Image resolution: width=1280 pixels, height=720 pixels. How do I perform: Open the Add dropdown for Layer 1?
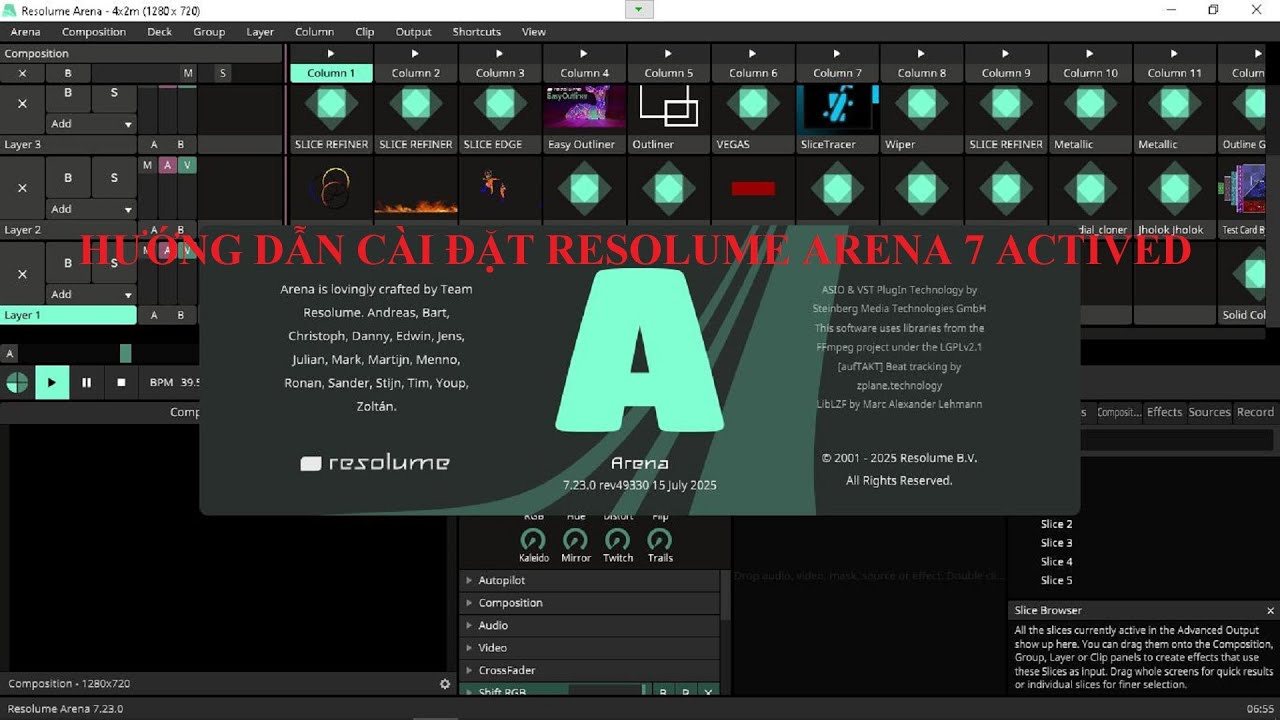91,294
